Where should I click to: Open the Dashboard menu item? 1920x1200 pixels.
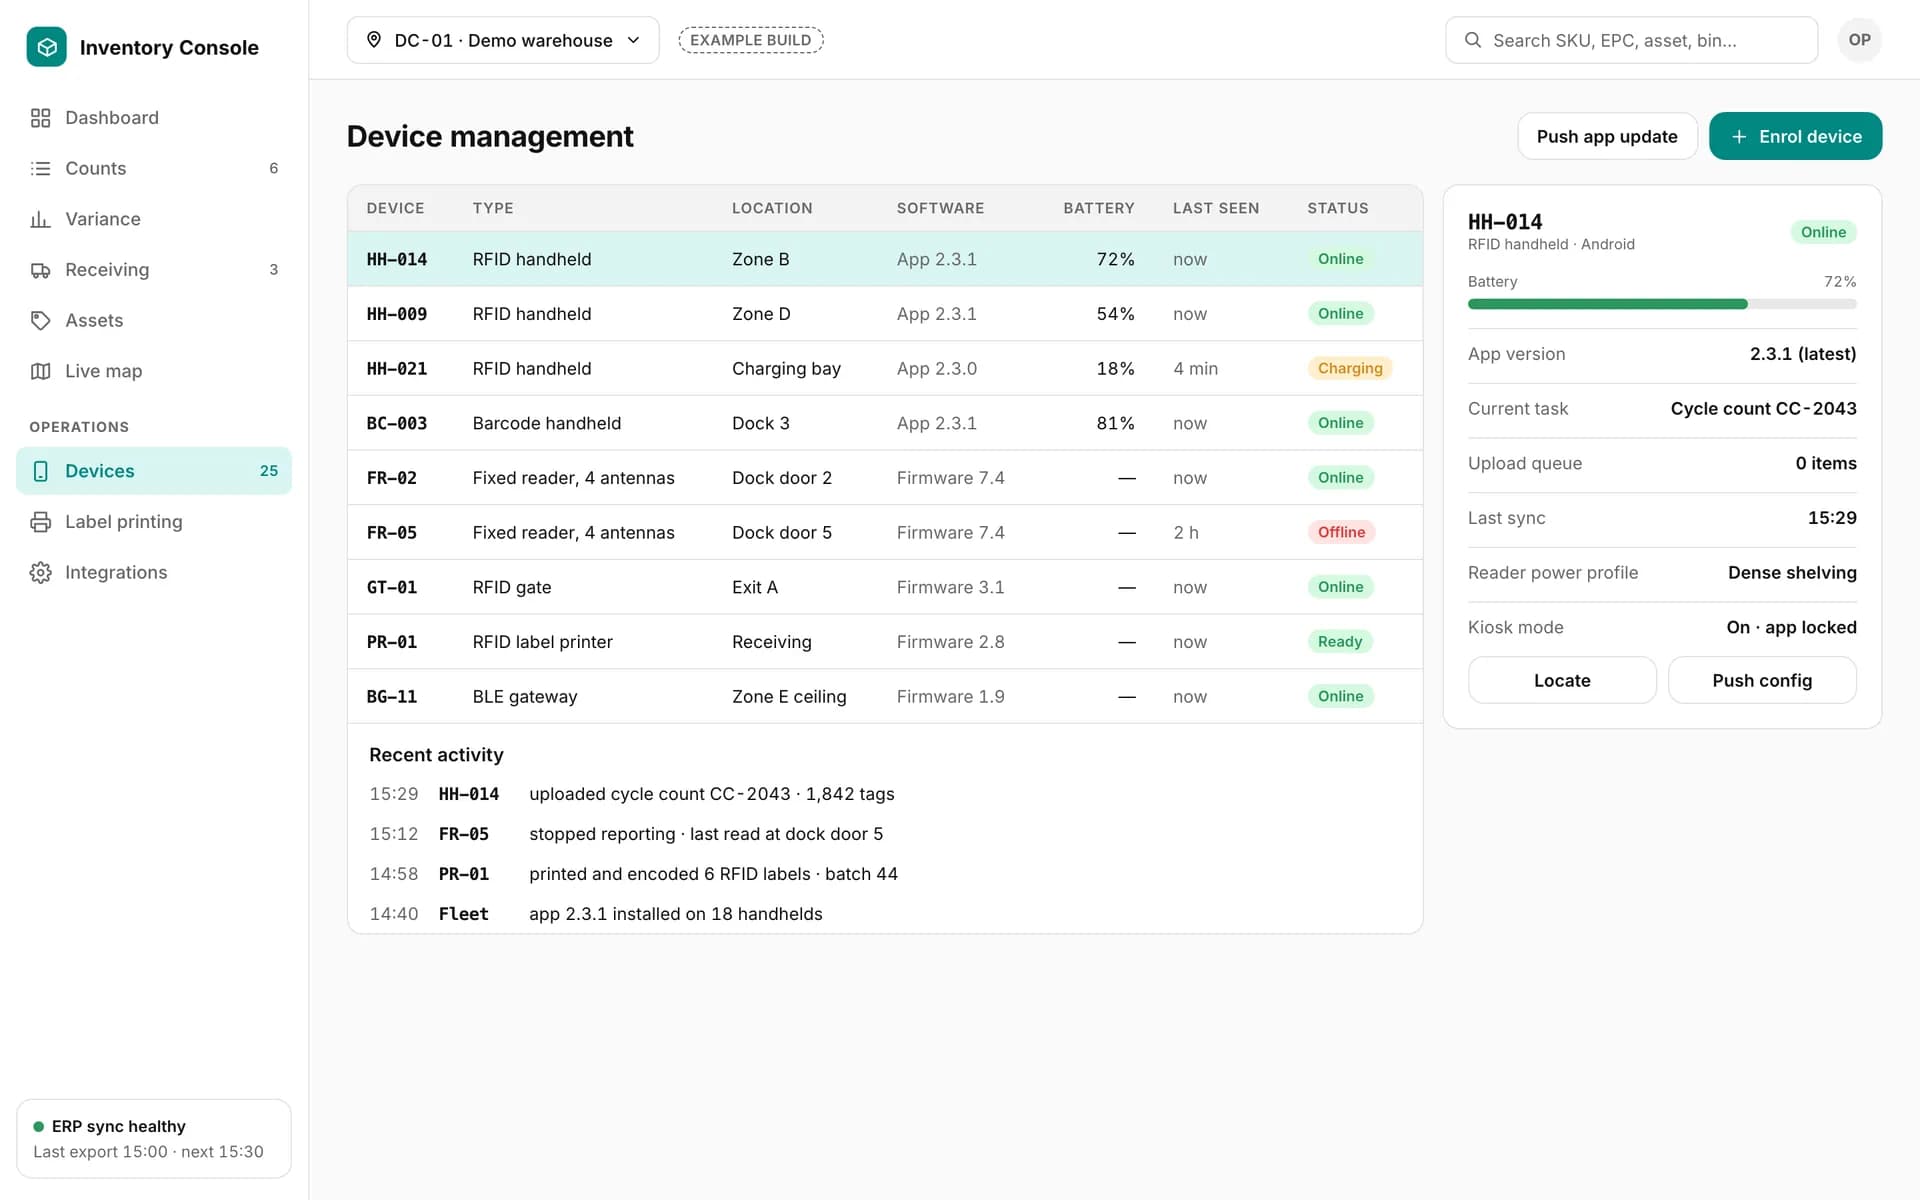(154, 118)
